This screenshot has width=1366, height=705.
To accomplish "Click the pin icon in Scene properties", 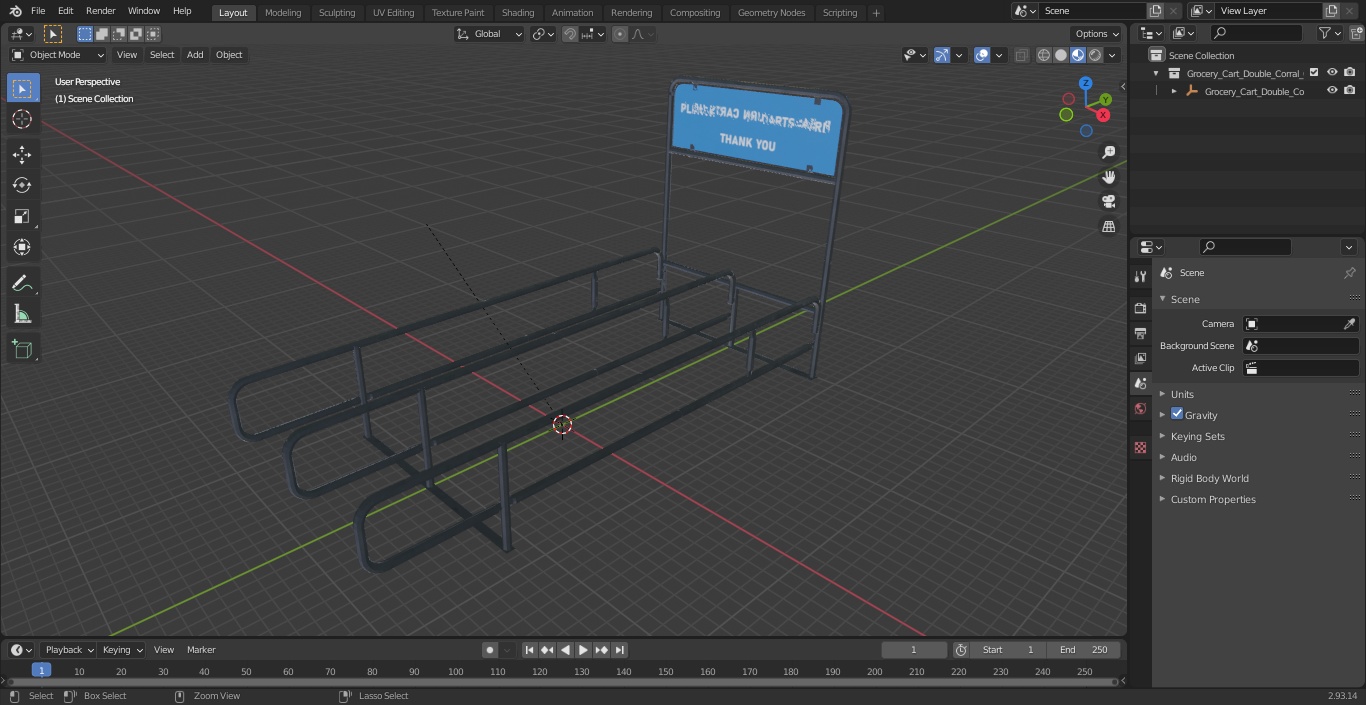I will 1349,273.
